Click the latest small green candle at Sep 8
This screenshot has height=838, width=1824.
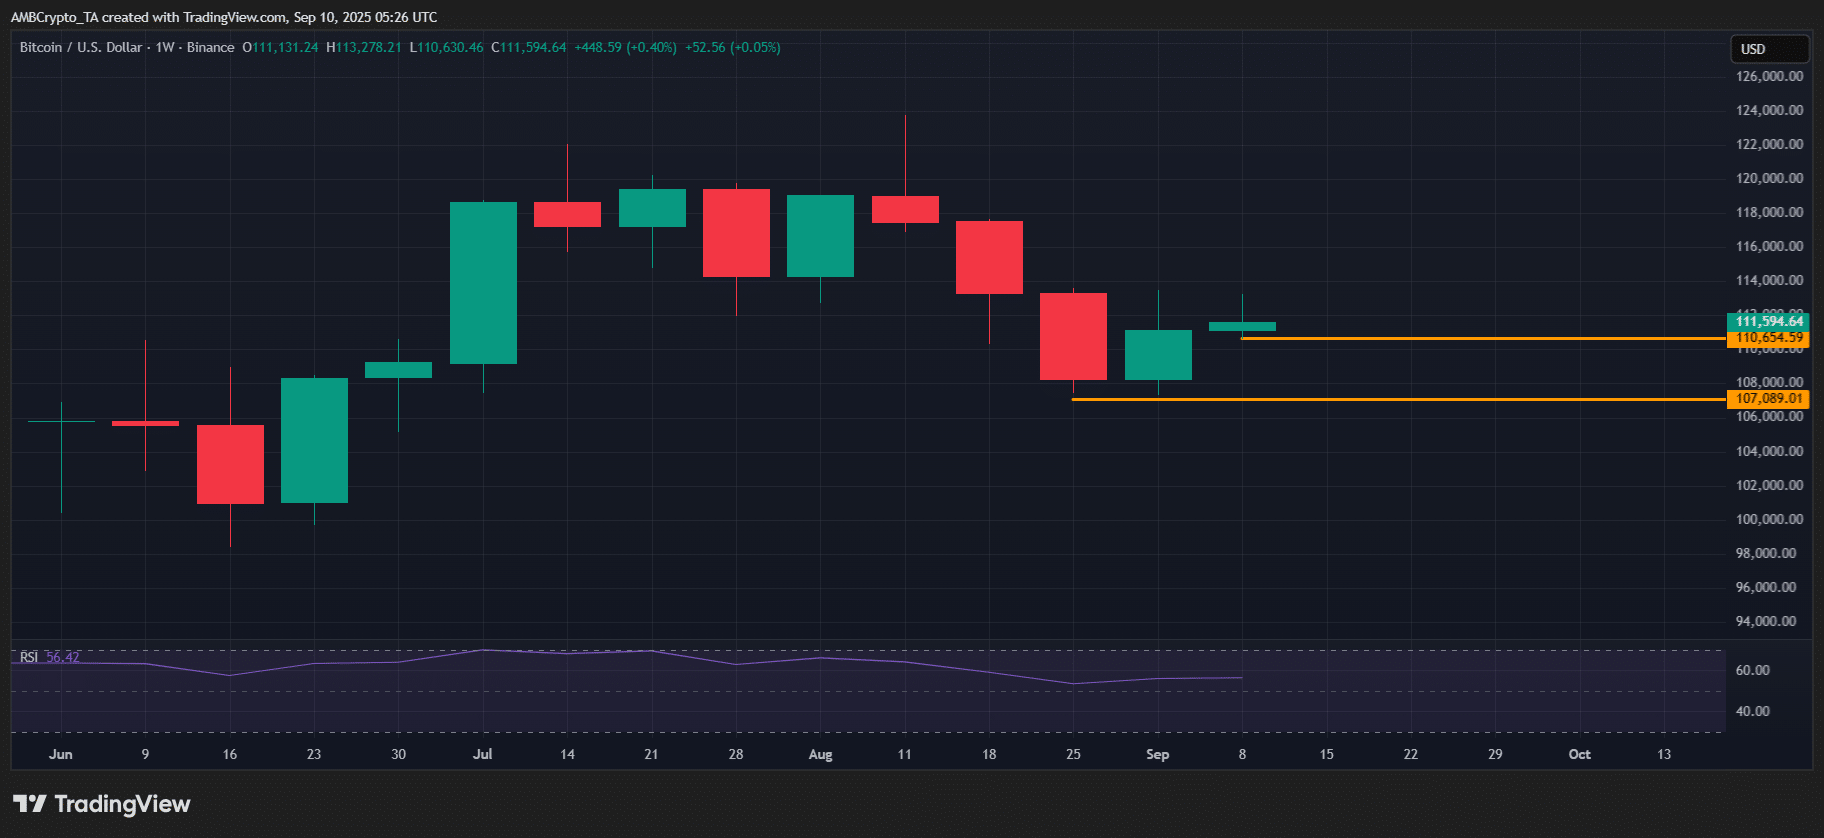point(1242,326)
